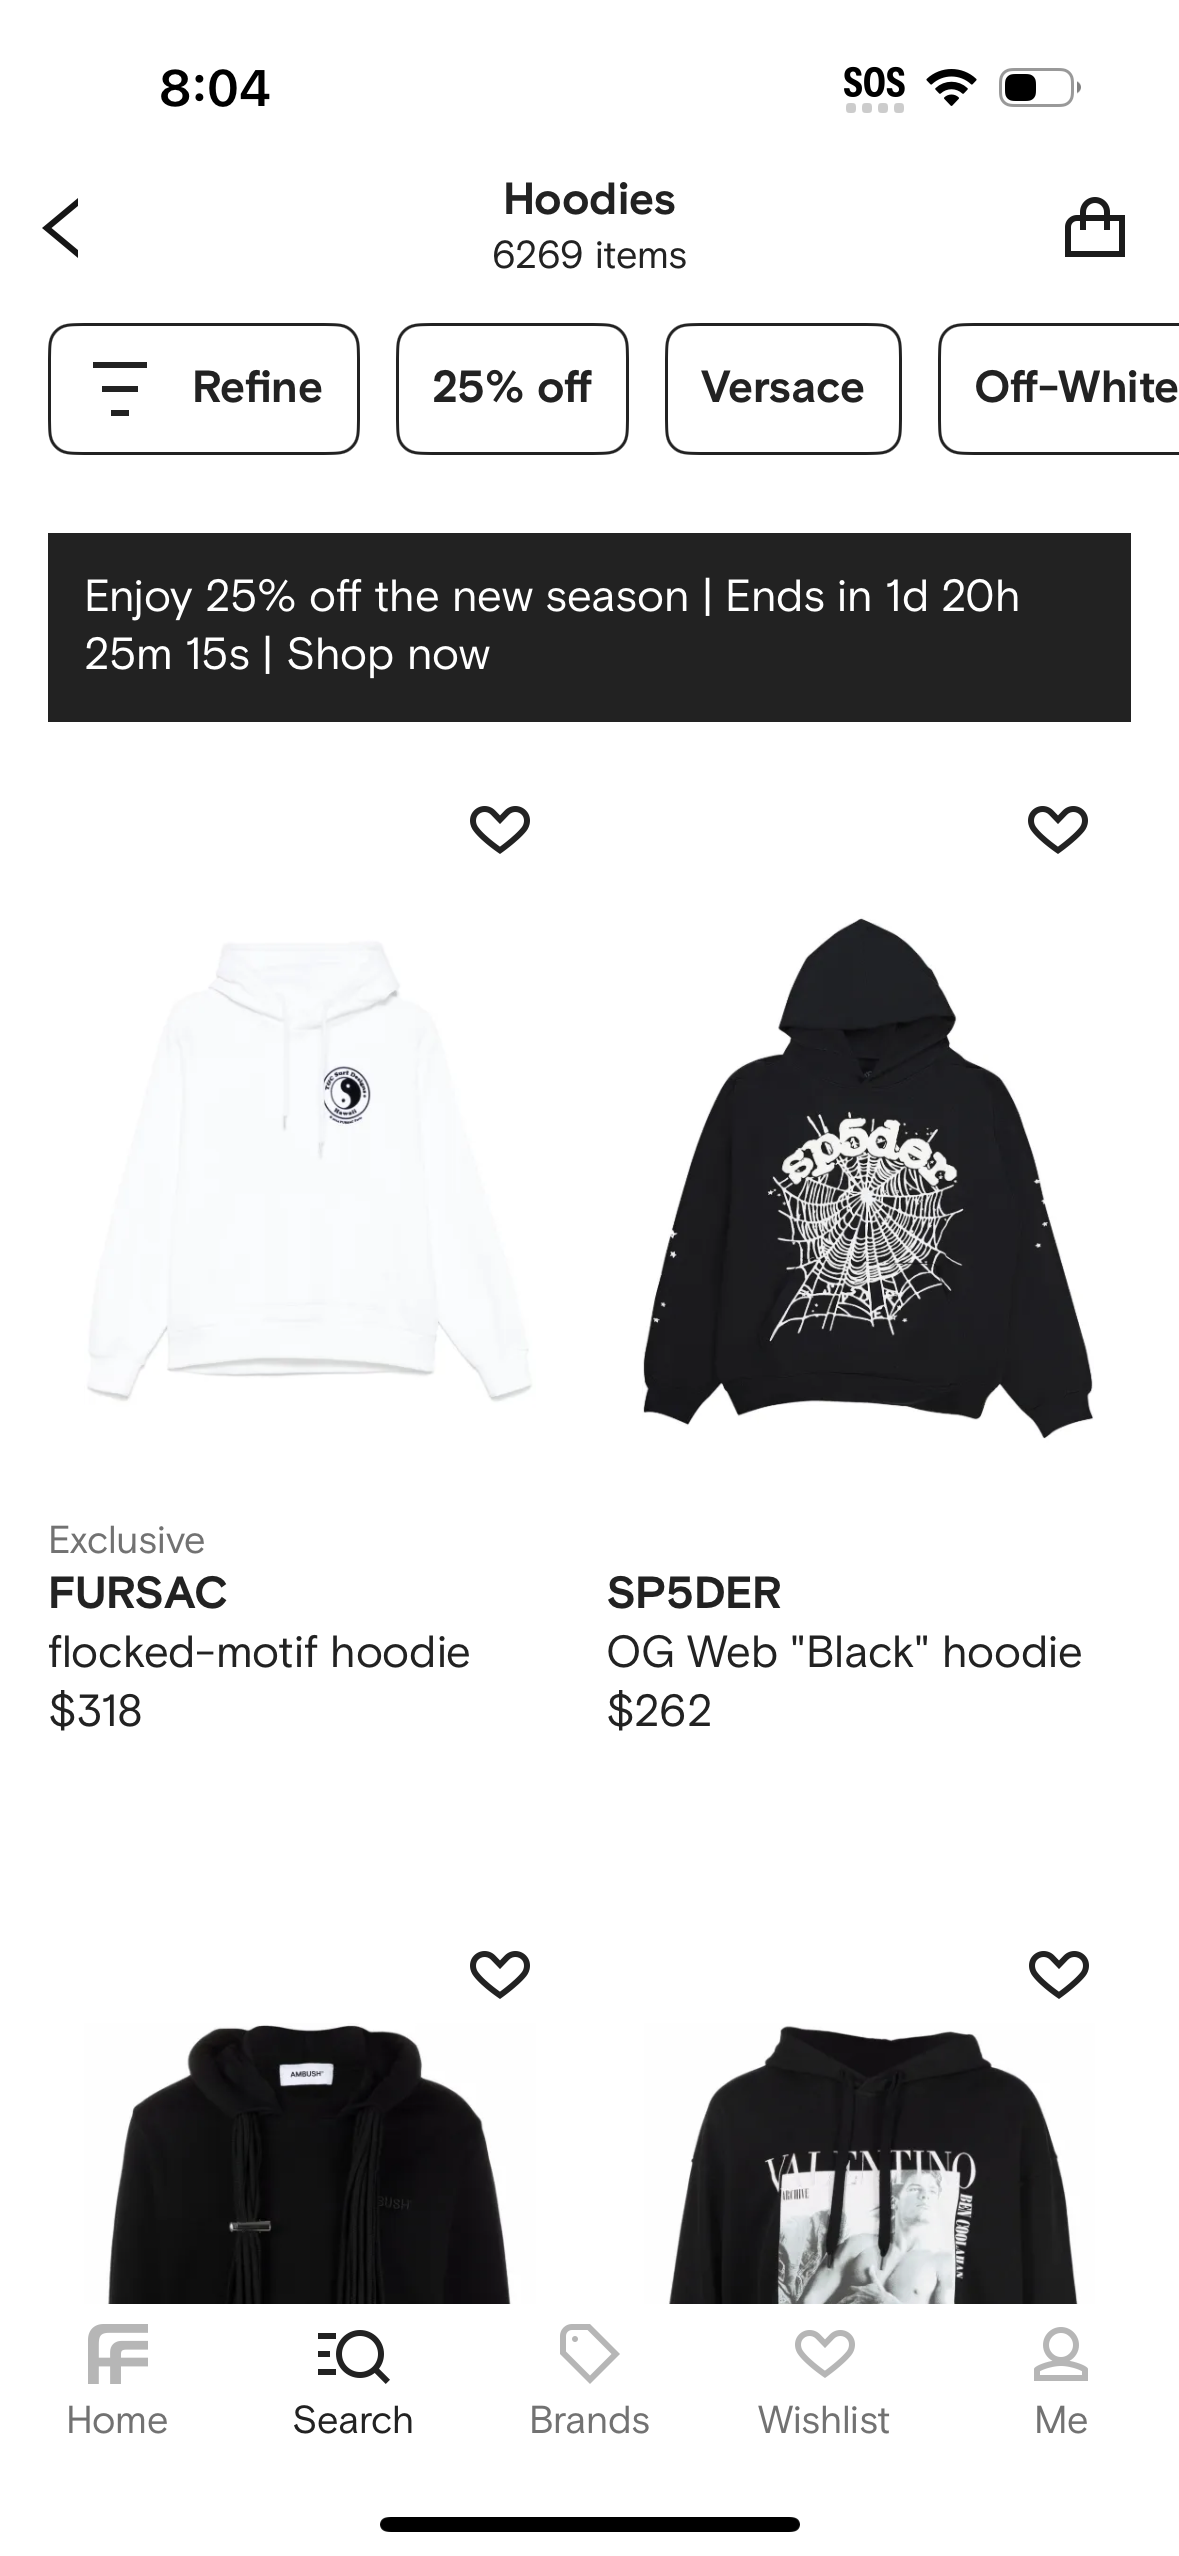Viewport: 1179px width, 2556px height.
Task: Apply the 25% off filter chip
Action: 512,388
